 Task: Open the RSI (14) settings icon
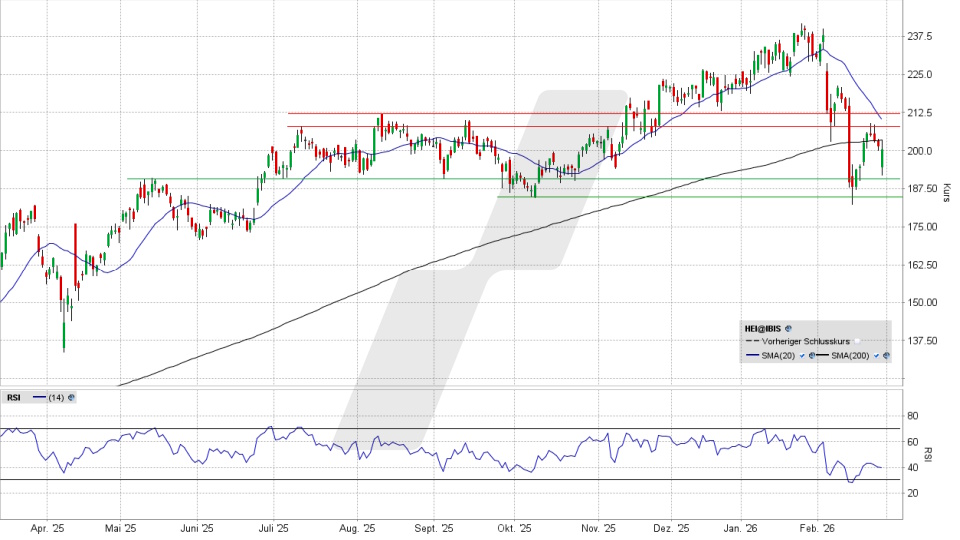72,397
